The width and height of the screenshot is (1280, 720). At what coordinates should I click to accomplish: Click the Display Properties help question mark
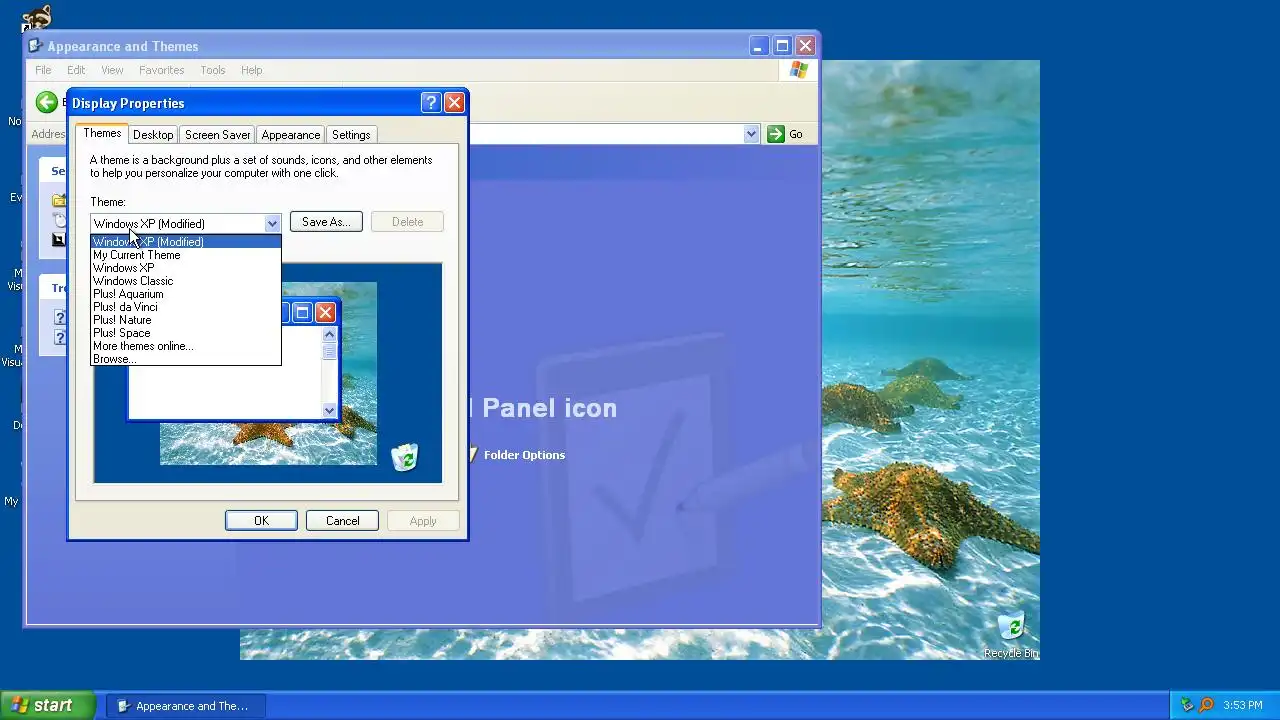[431, 102]
